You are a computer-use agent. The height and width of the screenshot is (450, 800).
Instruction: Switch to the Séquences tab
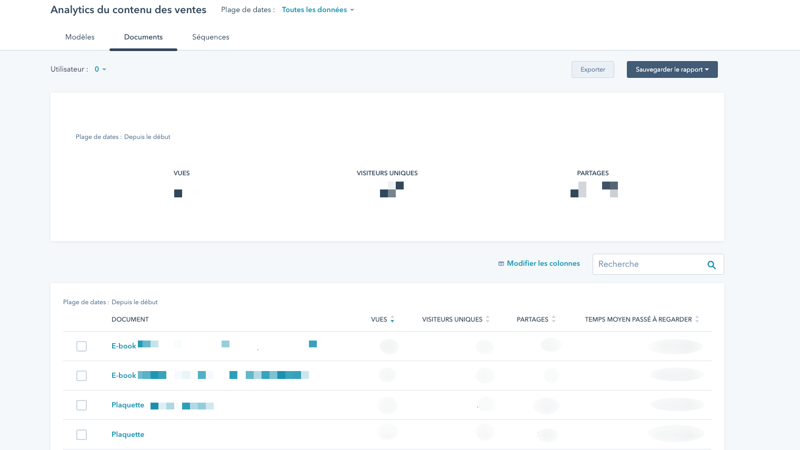click(210, 37)
